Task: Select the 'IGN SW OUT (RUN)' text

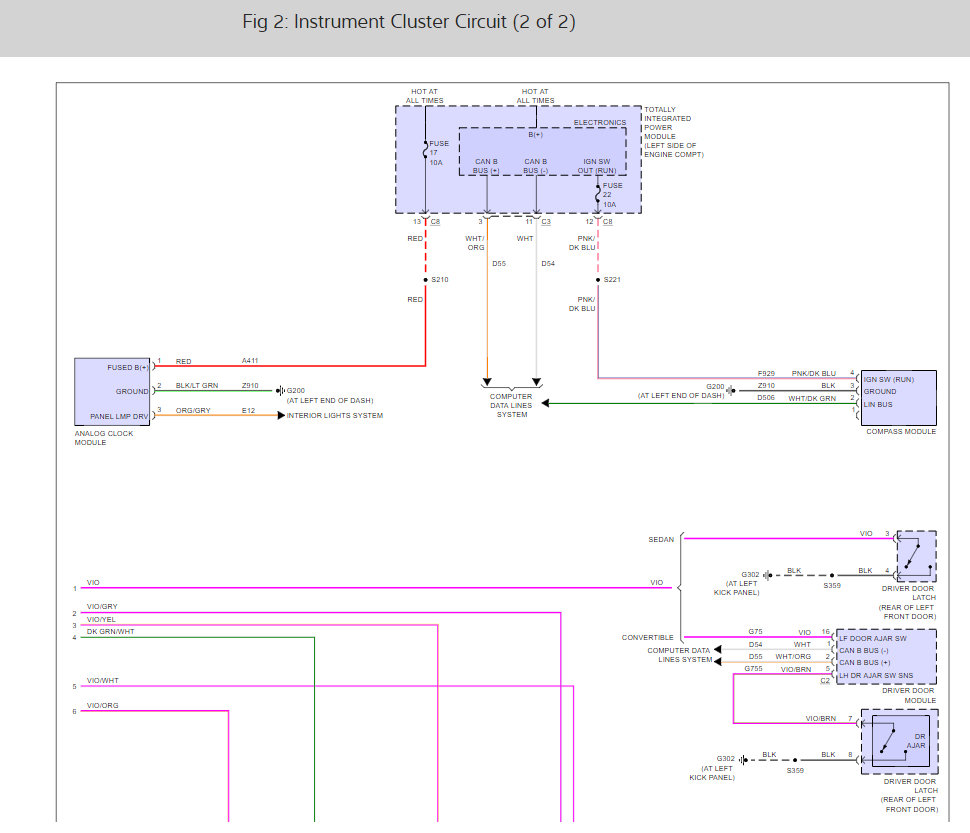Action: tap(596, 166)
